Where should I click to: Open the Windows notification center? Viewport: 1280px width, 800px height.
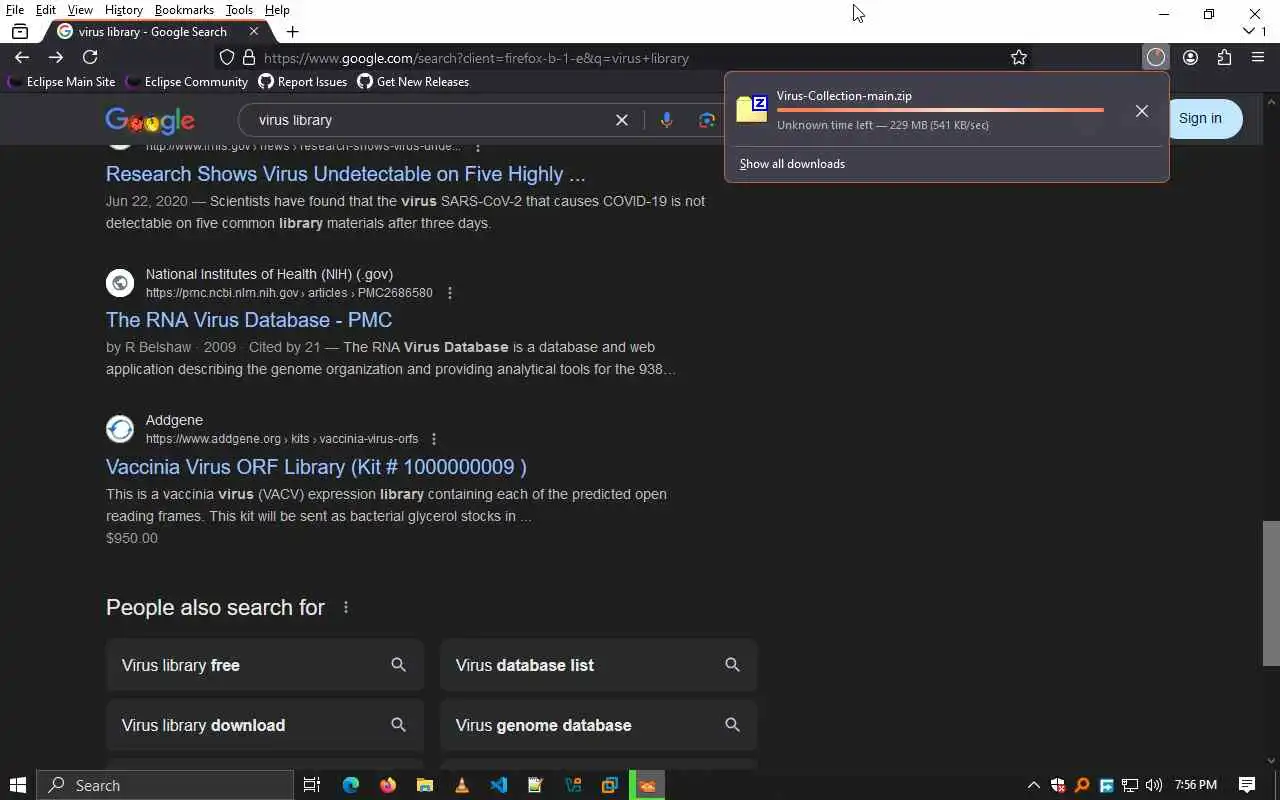click(x=1247, y=785)
